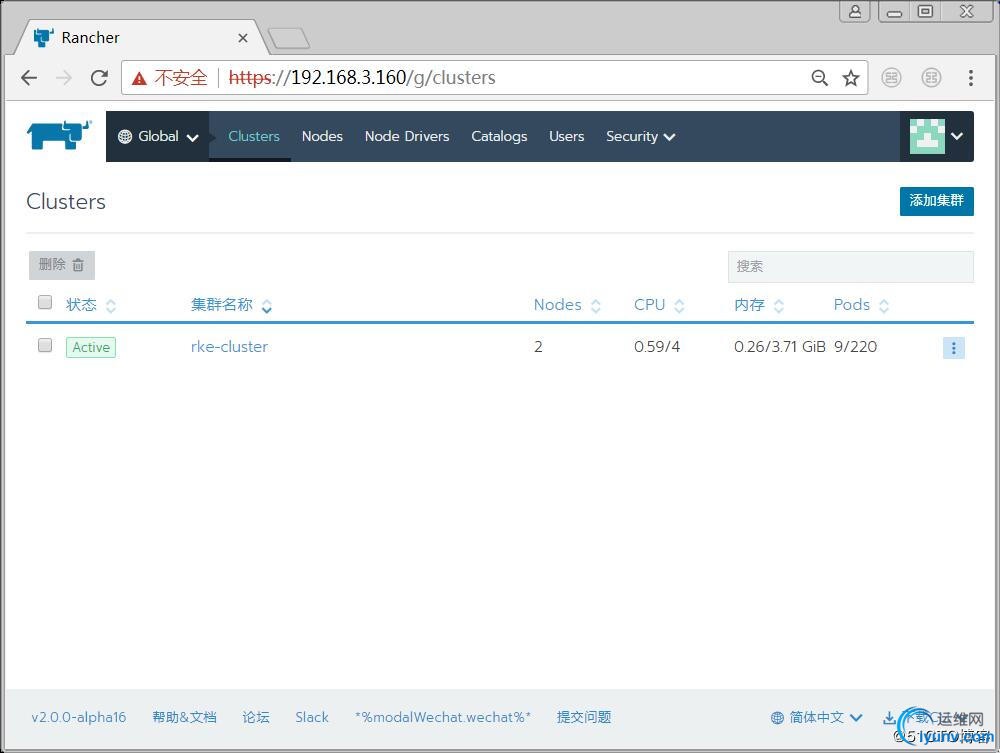Sort clusters by CPU column
Image resolution: width=1000 pixels, height=753 pixels.
(659, 305)
